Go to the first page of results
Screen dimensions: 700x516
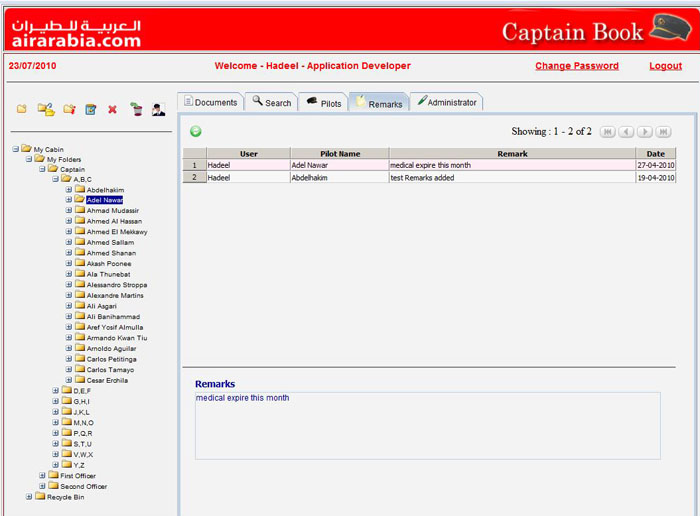tap(607, 132)
